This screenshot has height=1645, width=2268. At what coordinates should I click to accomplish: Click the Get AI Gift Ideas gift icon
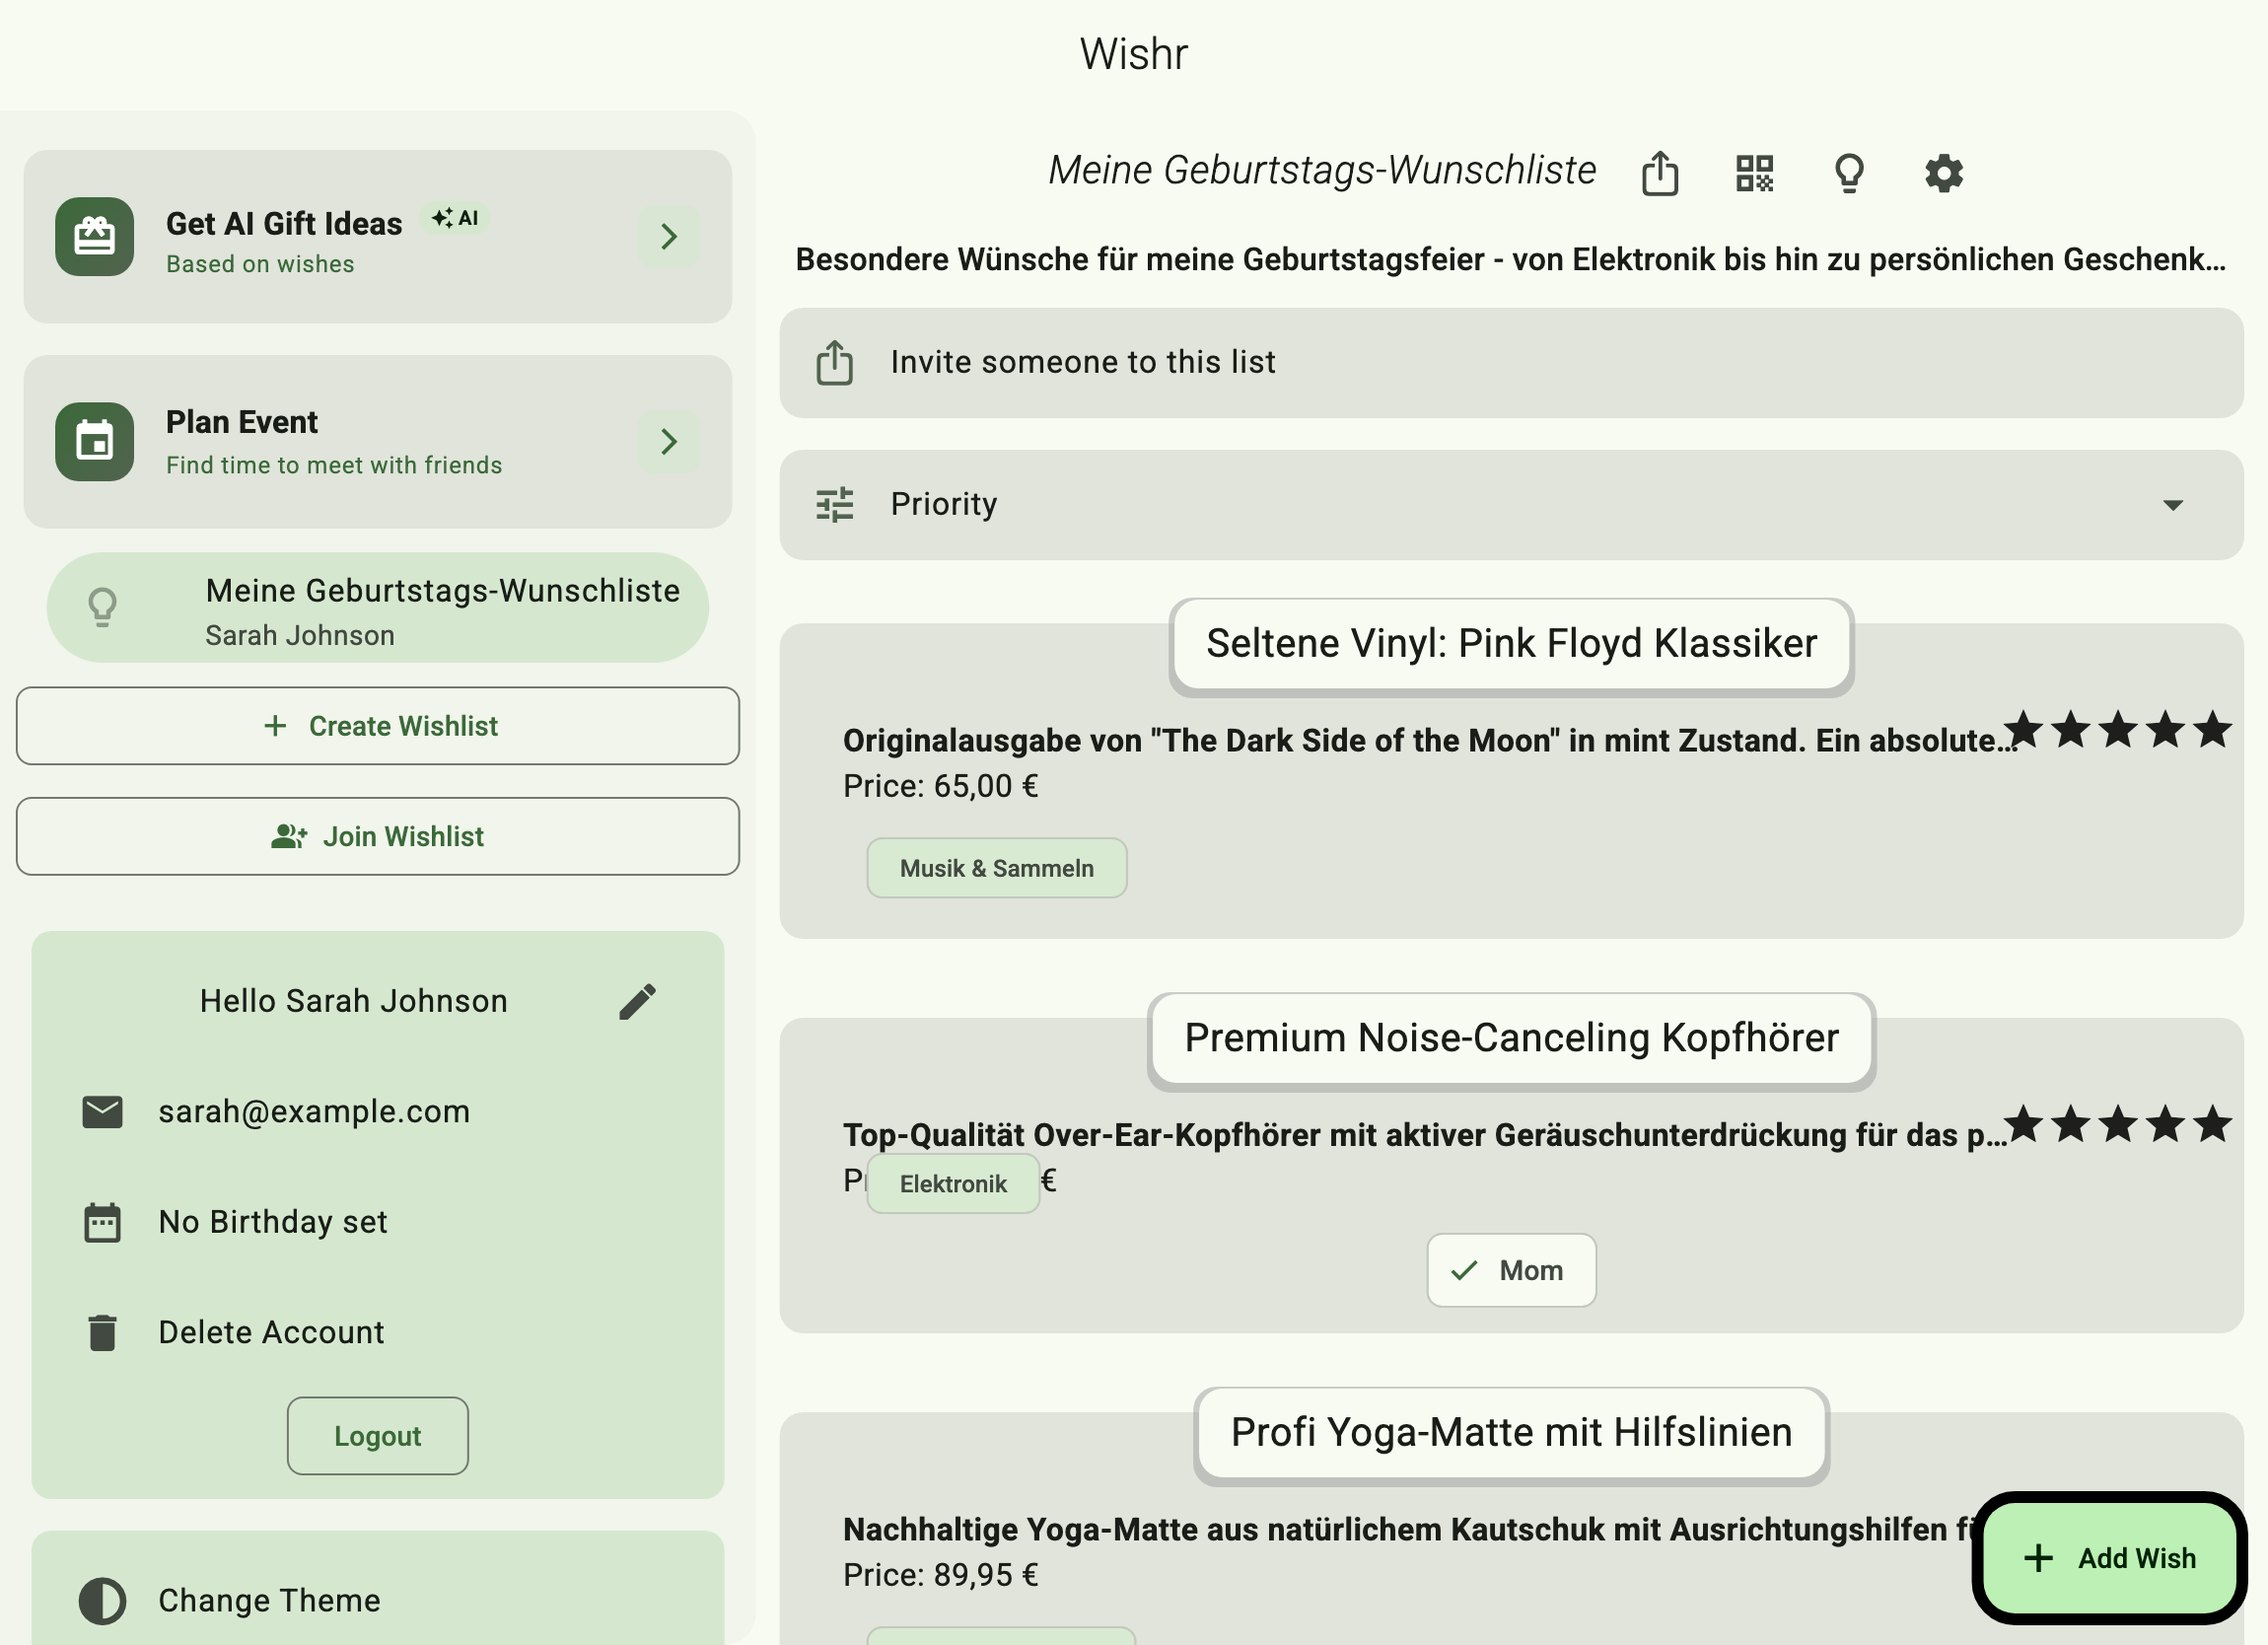pyautogui.click(x=95, y=237)
